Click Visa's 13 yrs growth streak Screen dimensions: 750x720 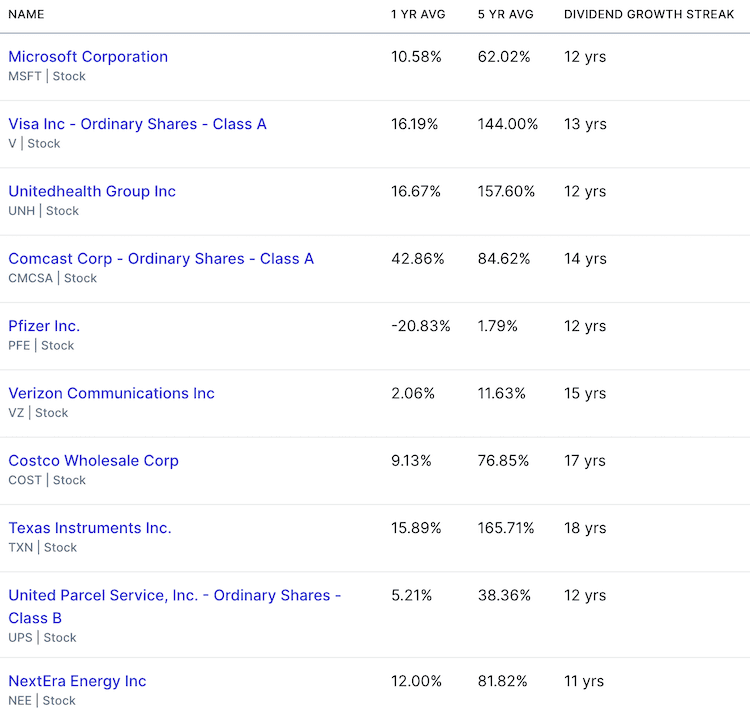[x=585, y=124]
